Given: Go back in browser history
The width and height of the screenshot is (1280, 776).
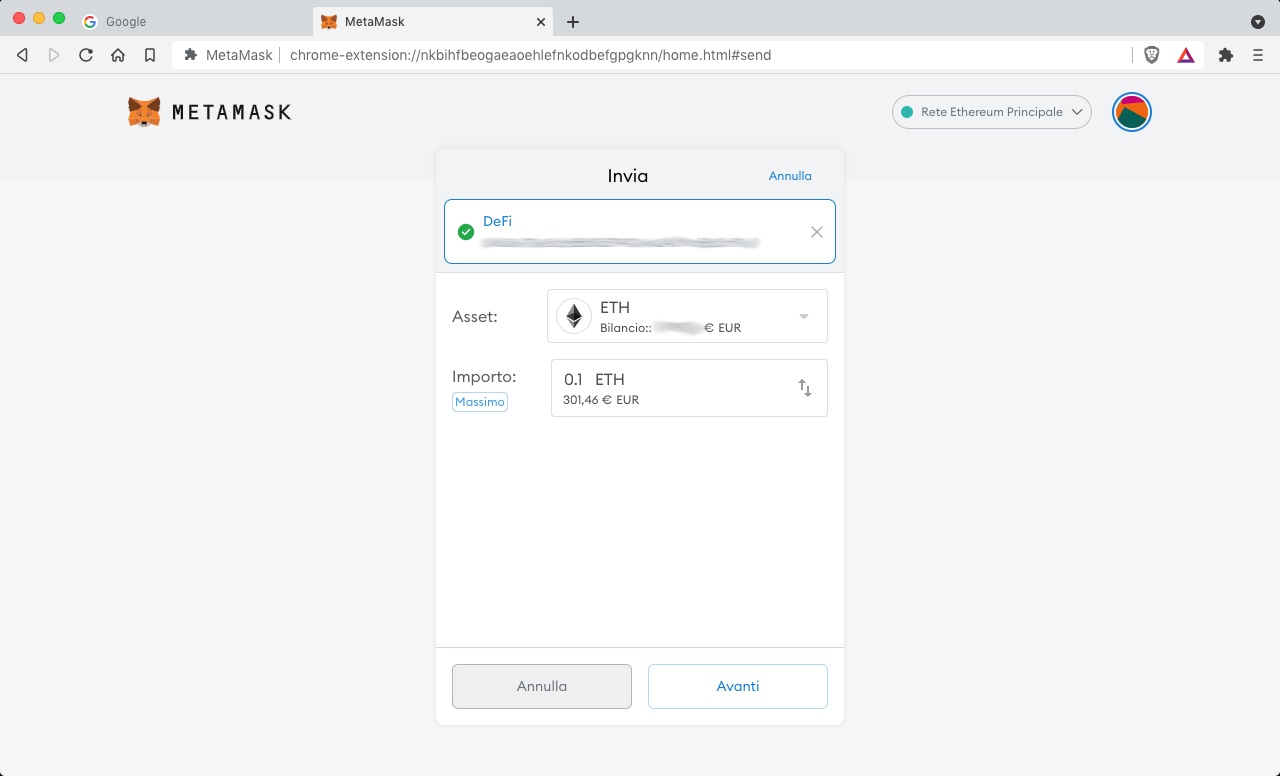Looking at the screenshot, I should pyautogui.click(x=22, y=55).
